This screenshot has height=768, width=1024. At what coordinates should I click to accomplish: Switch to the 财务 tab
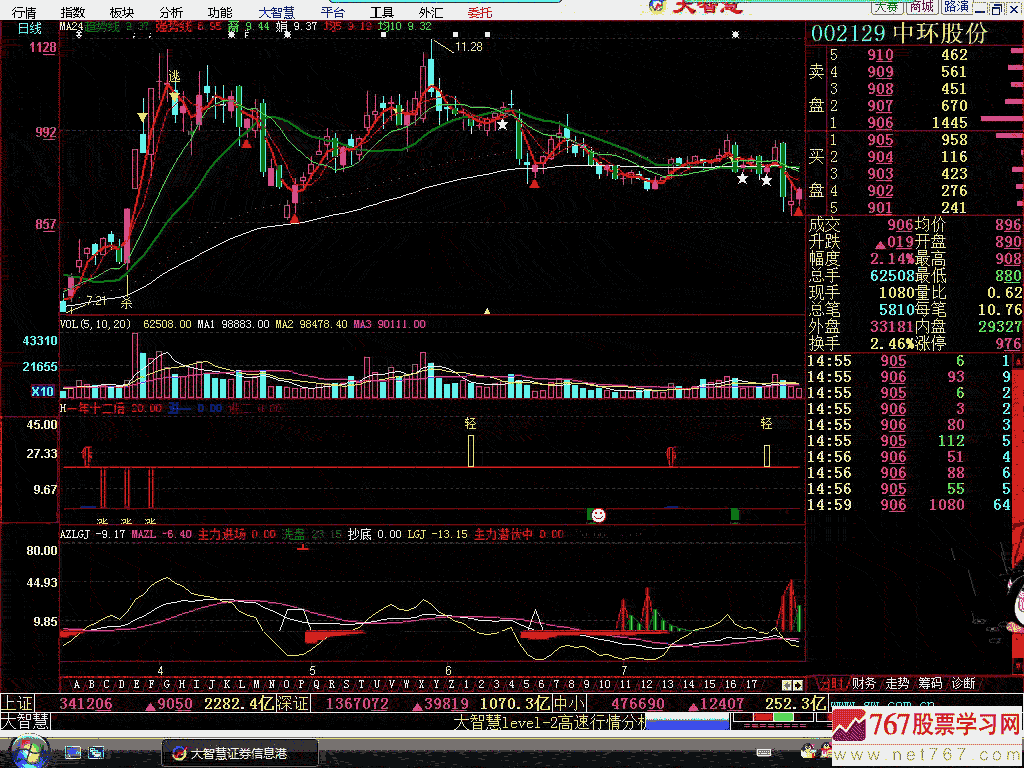coord(863,683)
